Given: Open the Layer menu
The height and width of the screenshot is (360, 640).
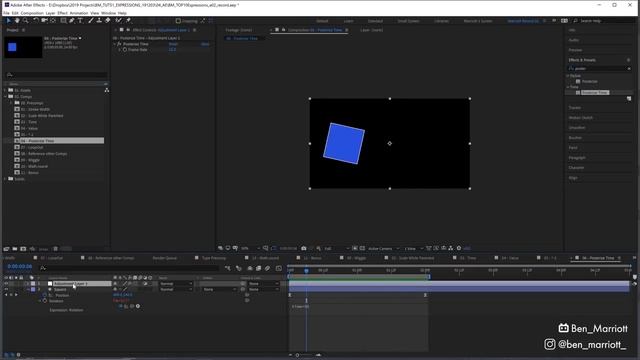Looking at the screenshot, I should click(50, 13).
